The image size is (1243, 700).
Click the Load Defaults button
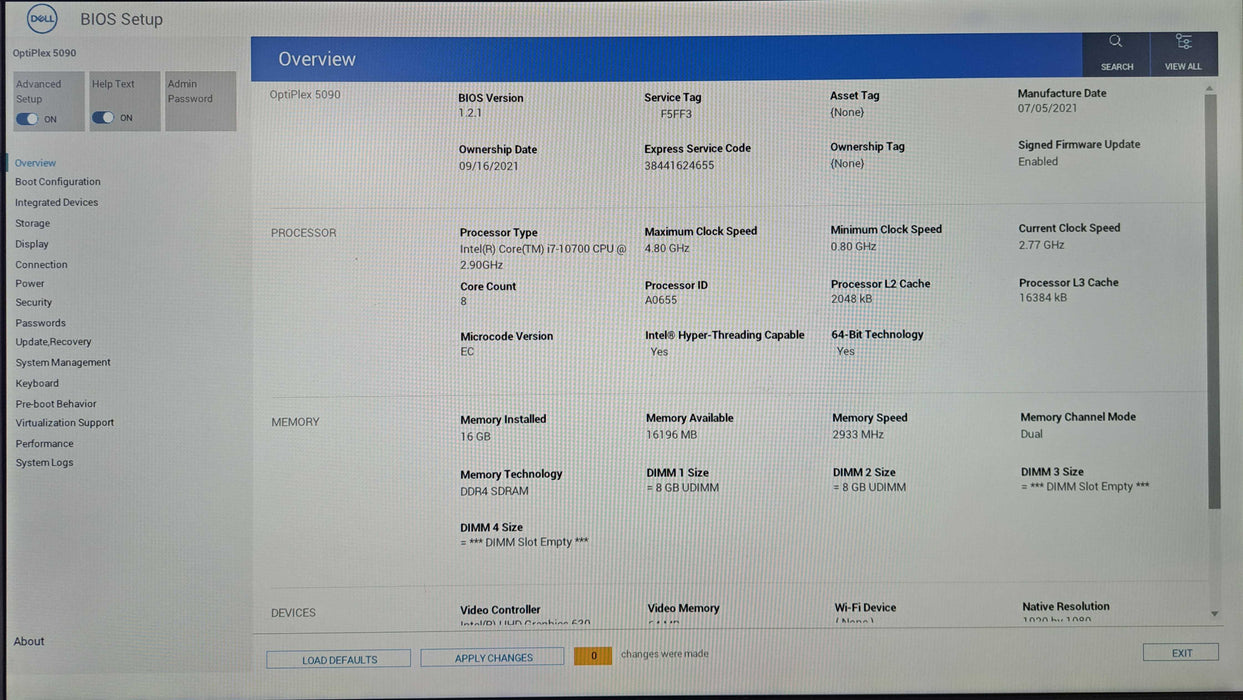point(339,659)
